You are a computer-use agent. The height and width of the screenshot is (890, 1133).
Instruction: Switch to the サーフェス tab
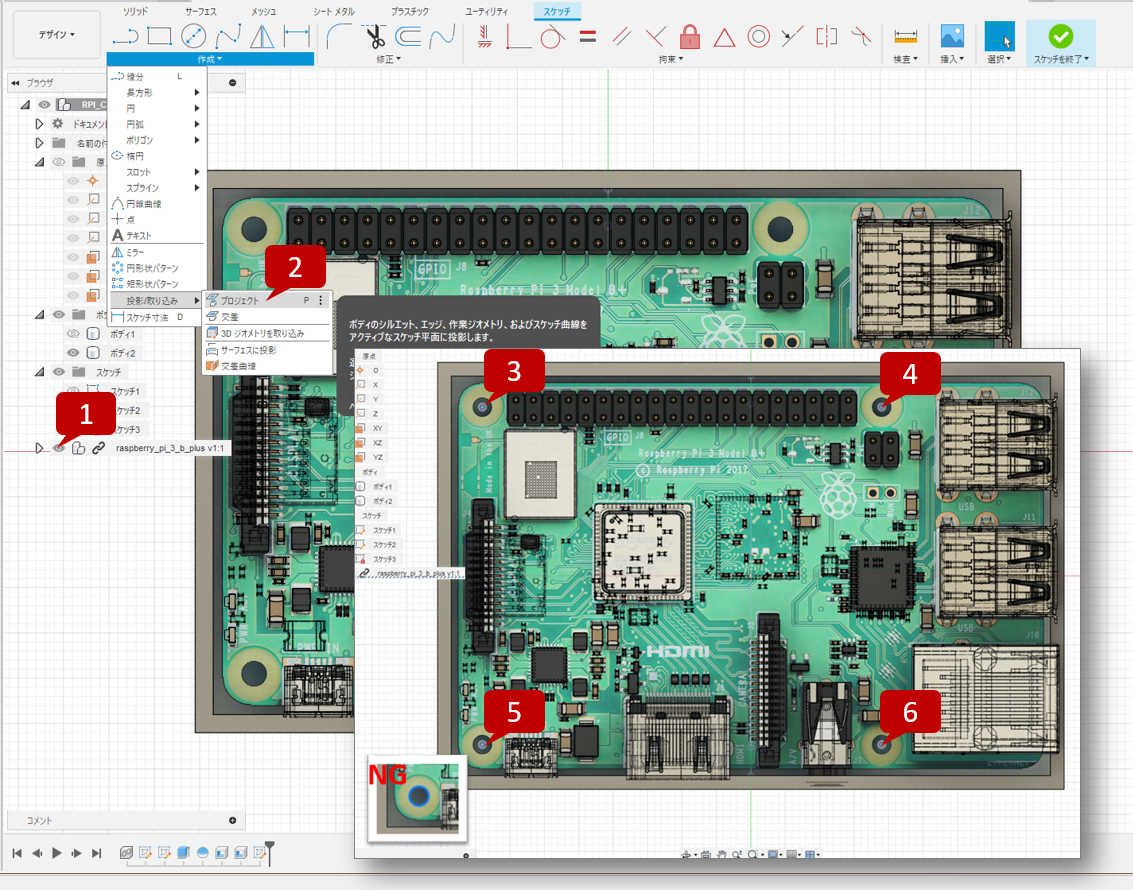200,12
